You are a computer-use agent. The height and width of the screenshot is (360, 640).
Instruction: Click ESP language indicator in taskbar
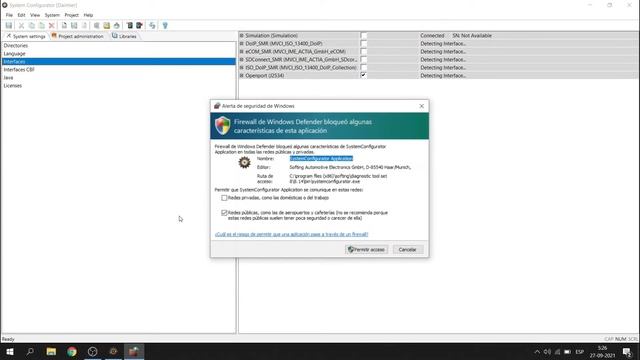[580, 352]
